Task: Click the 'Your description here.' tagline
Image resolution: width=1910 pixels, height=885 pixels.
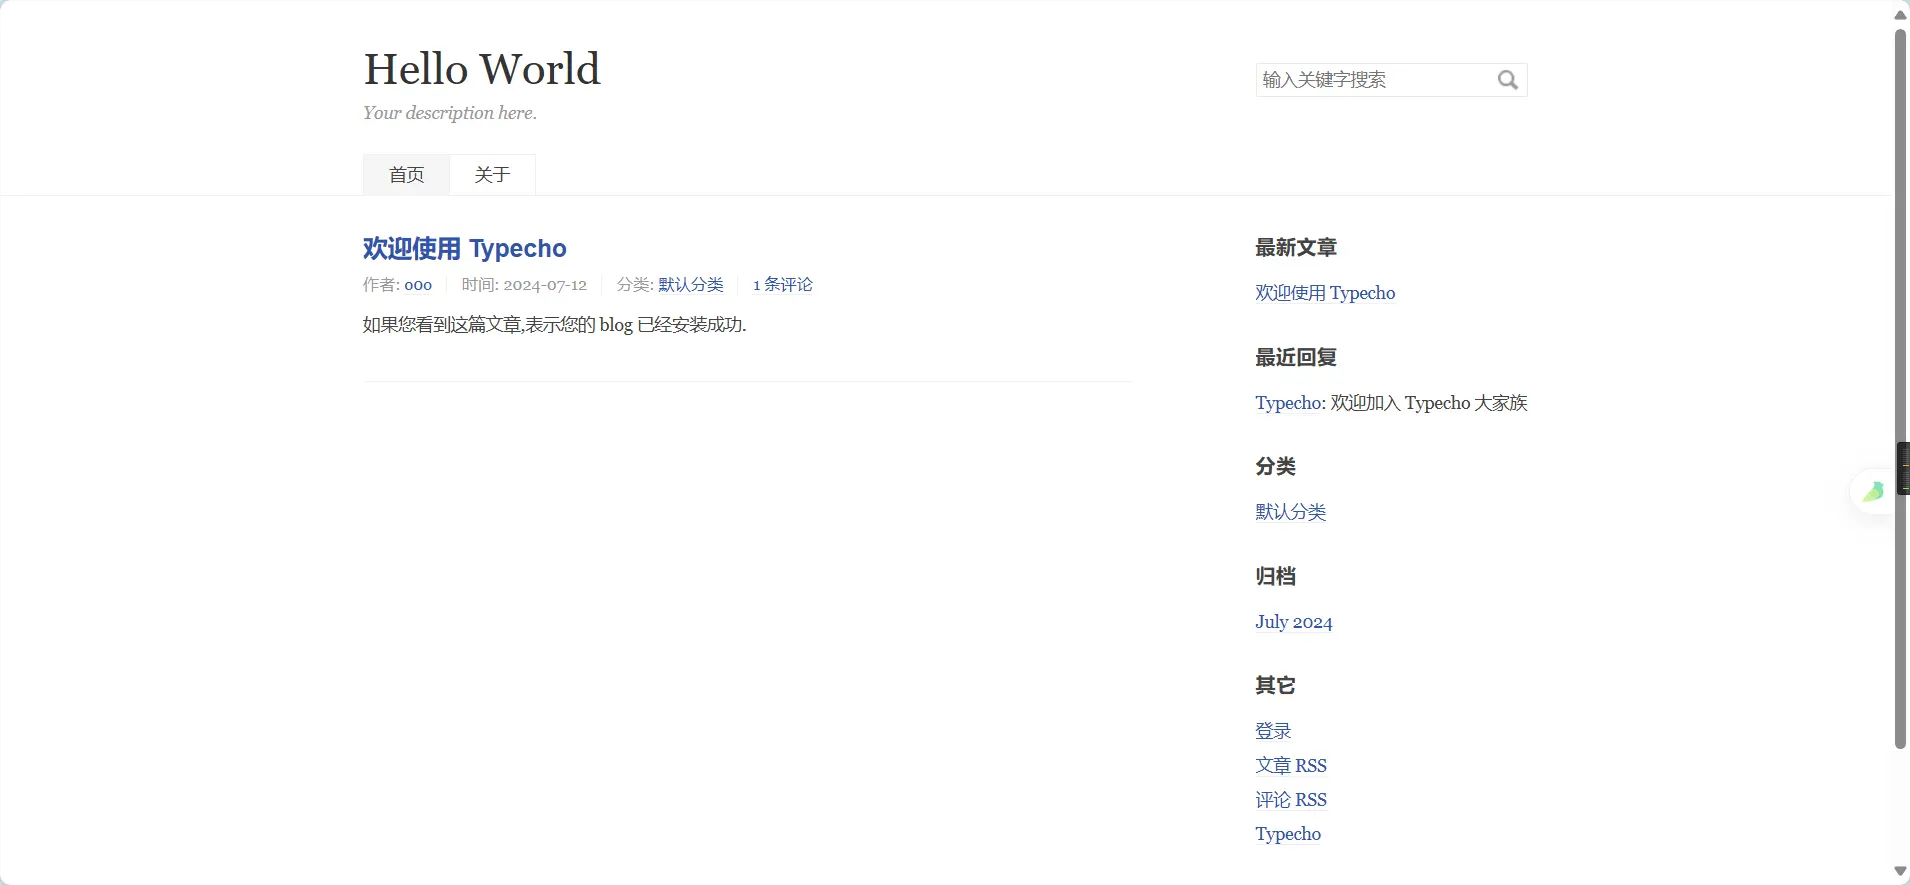Action: tap(450, 113)
